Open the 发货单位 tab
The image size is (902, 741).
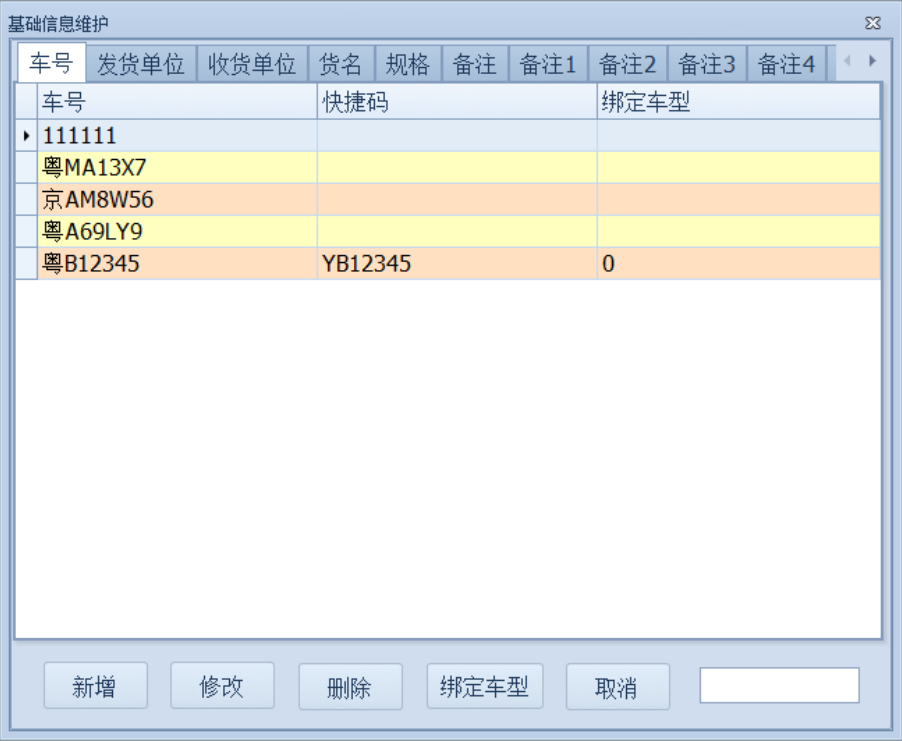click(140, 64)
